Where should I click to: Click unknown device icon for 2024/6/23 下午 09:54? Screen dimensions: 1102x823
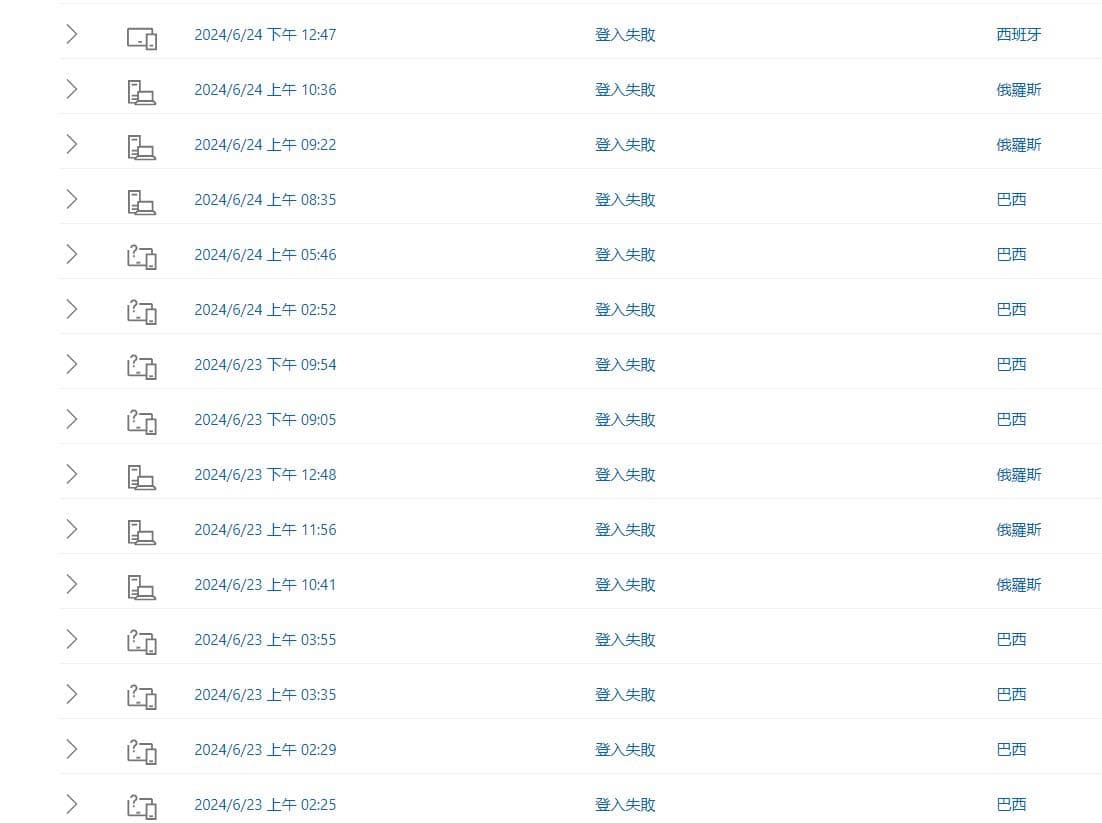pos(142,367)
